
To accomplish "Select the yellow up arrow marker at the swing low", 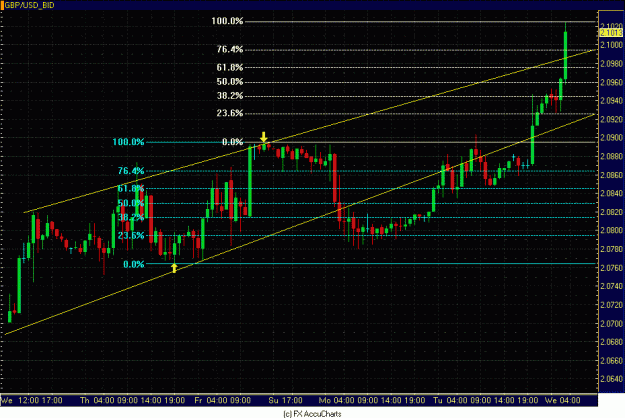I will click(x=174, y=268).
